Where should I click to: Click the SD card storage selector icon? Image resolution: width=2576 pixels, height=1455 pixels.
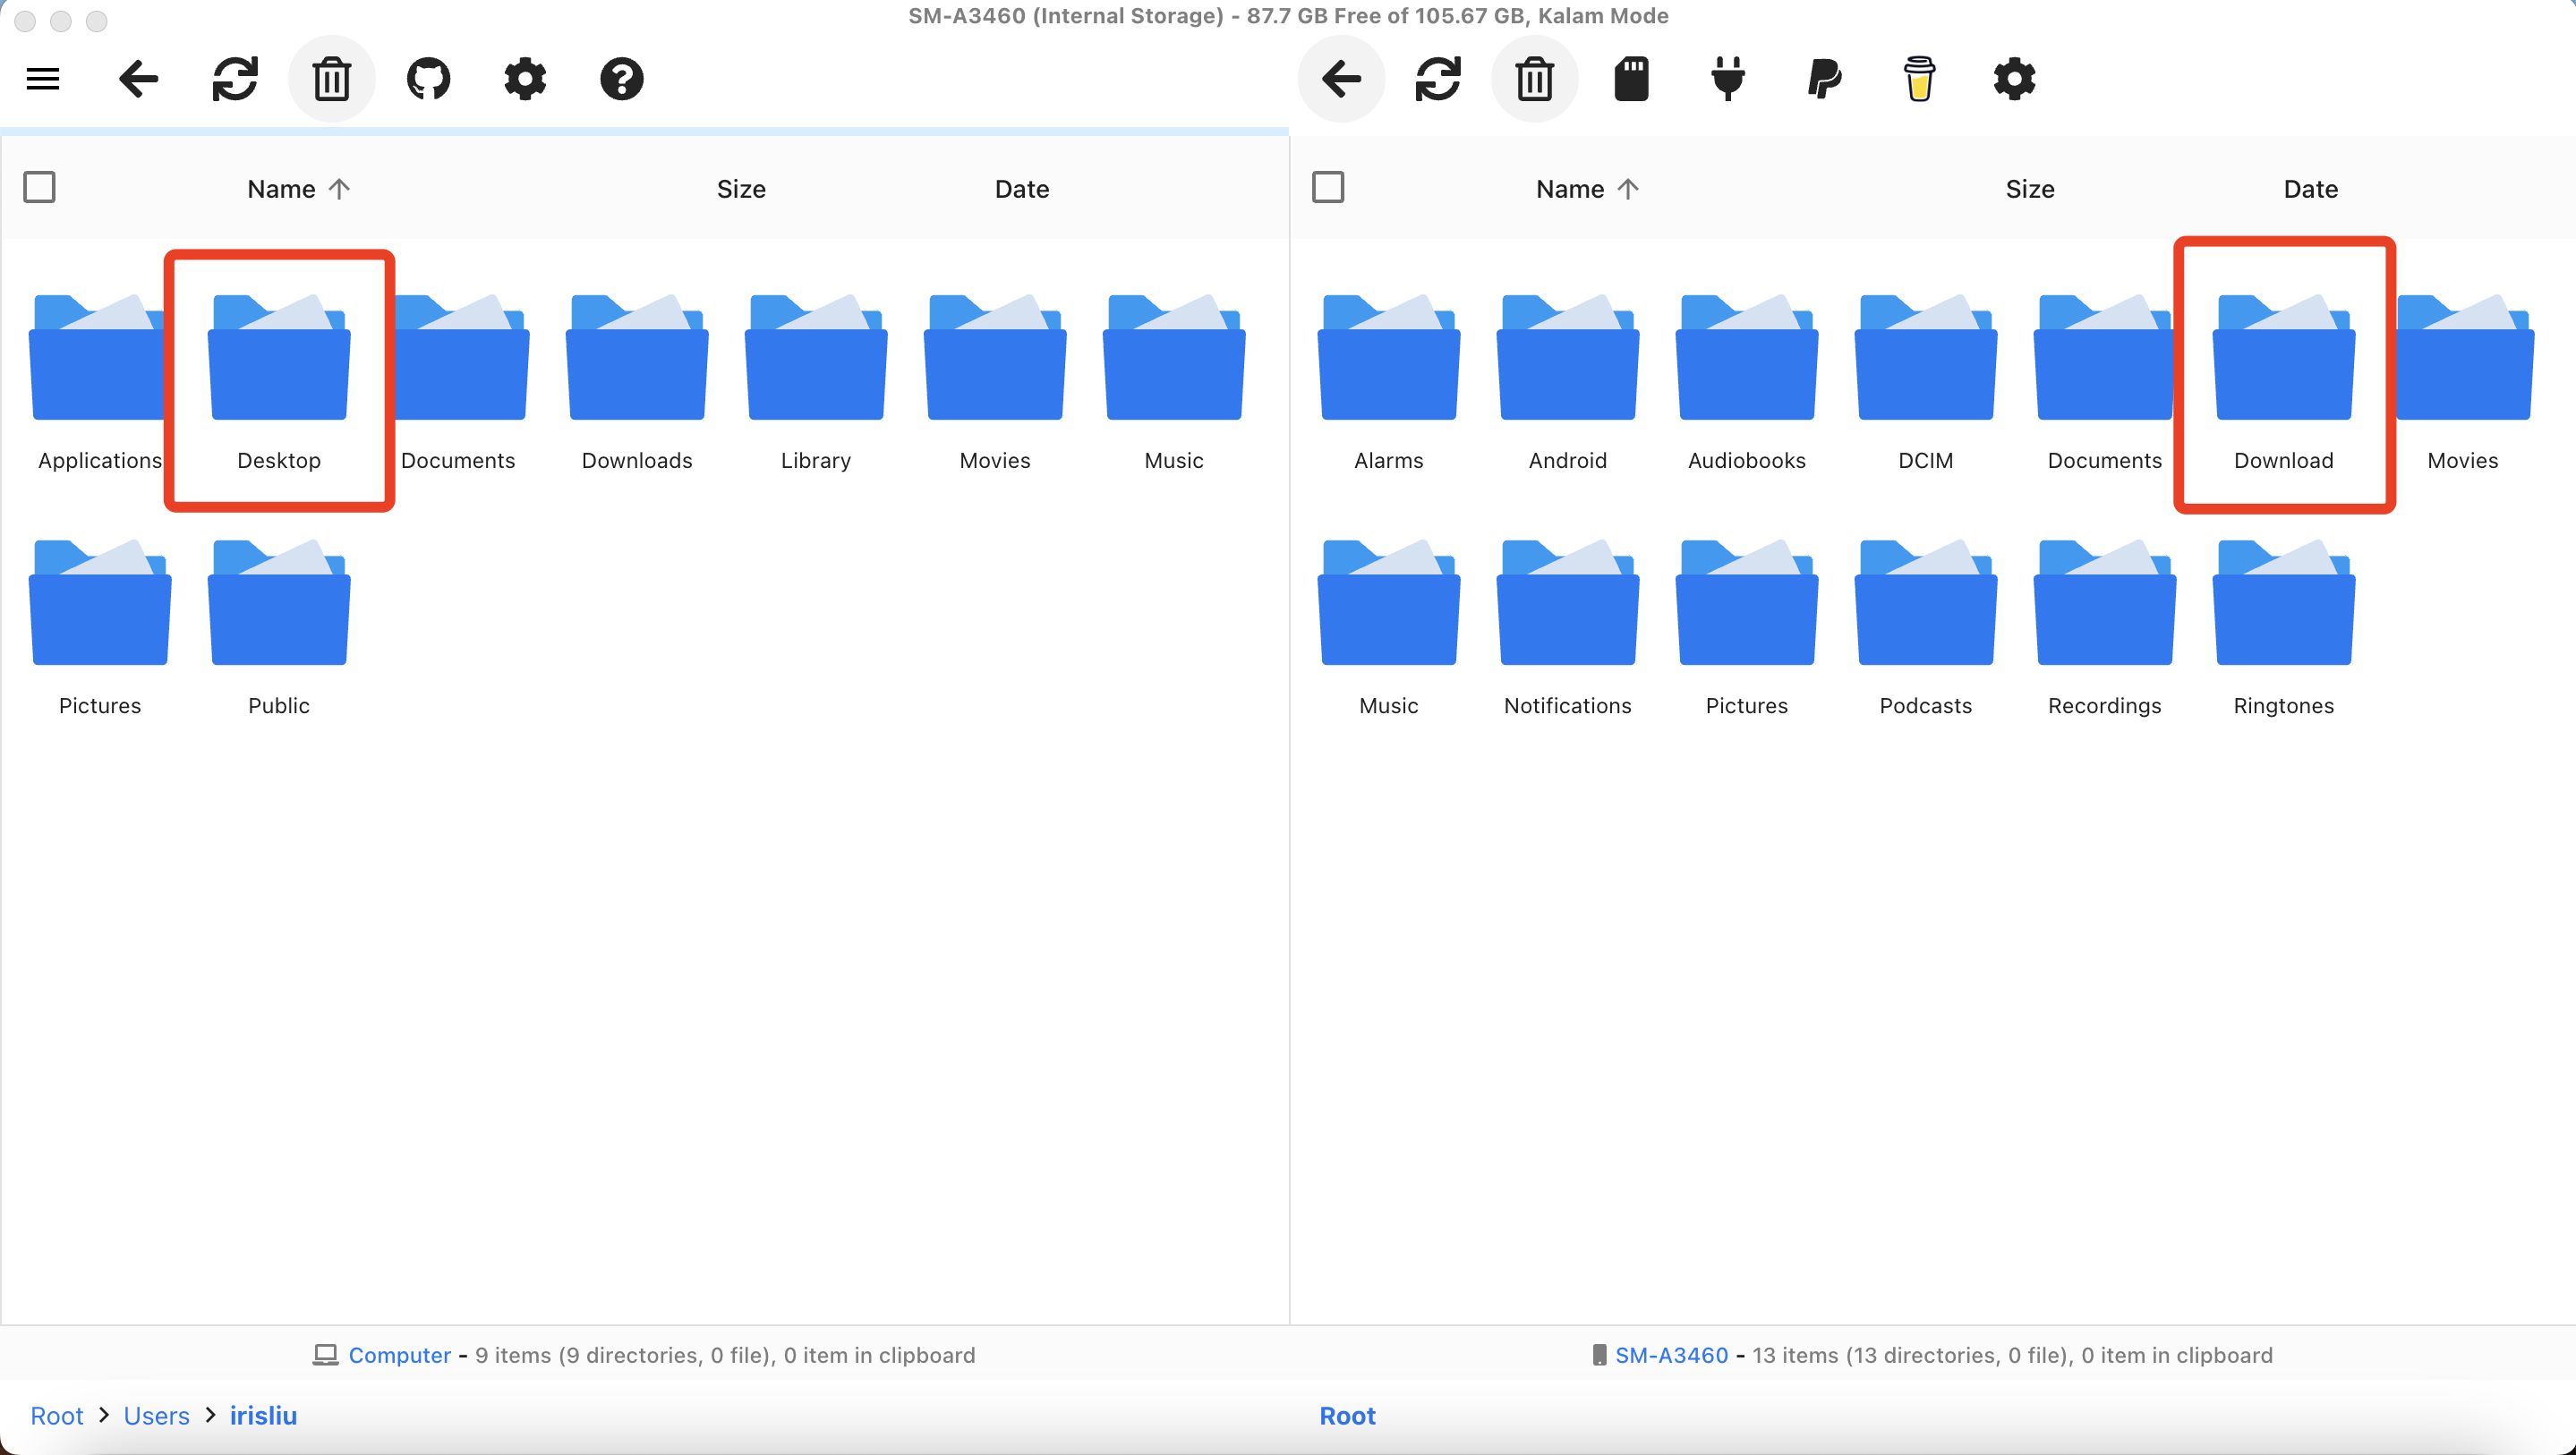pyautogui.click(x=1631, y=79)
